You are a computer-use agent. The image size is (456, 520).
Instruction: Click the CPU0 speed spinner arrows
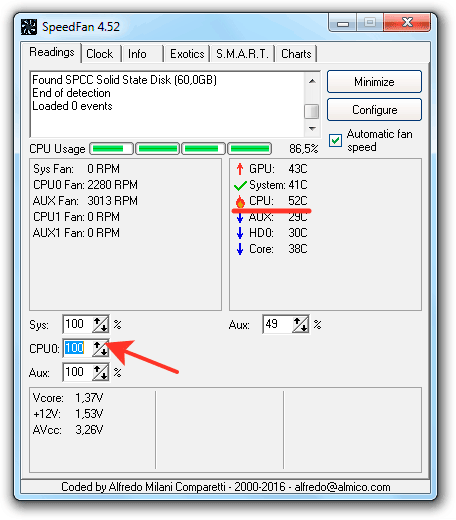pyautogui.click(x=100, y=348)
